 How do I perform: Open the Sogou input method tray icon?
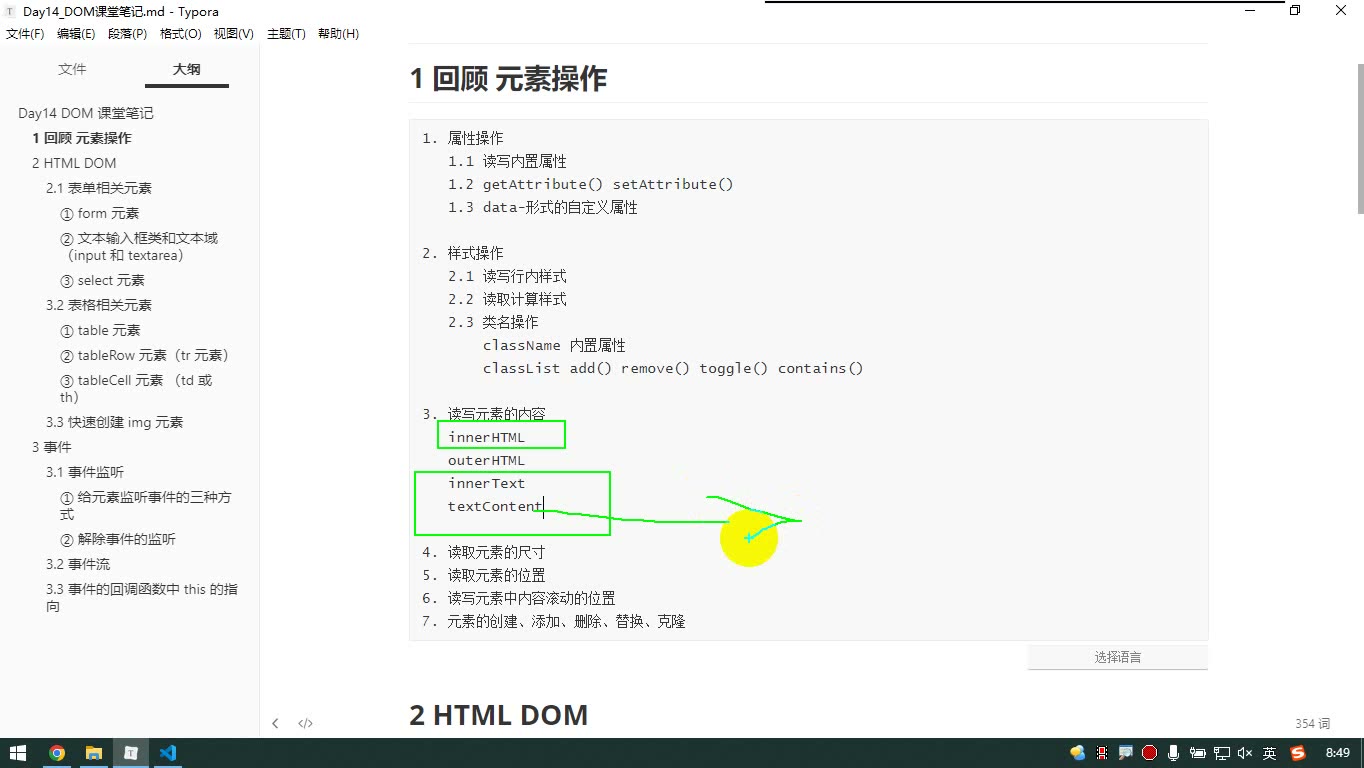[1298, 753]
